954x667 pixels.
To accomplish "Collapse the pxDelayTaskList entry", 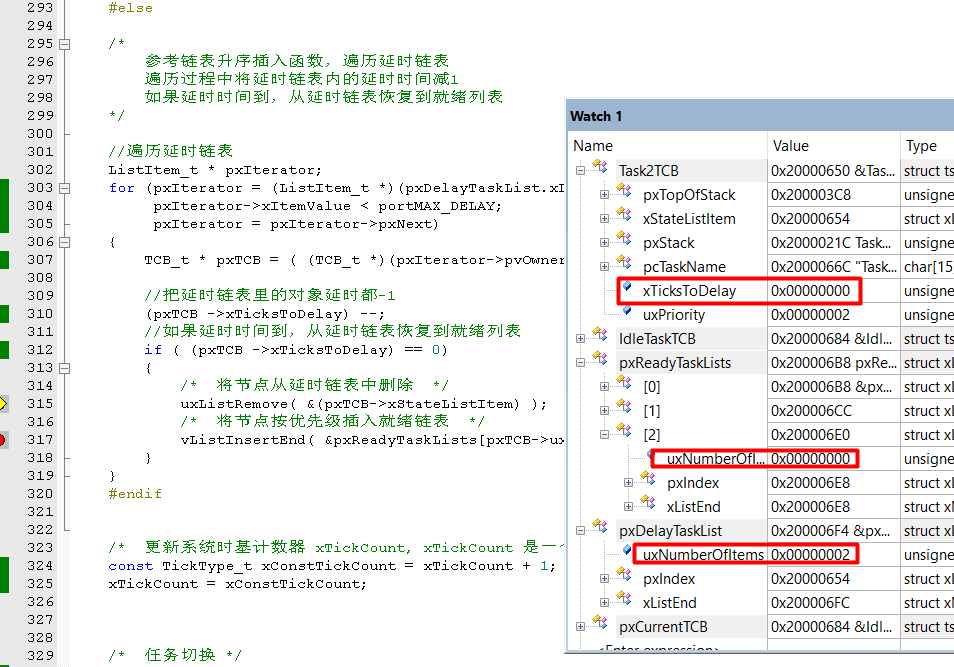I will coord(580,531).
